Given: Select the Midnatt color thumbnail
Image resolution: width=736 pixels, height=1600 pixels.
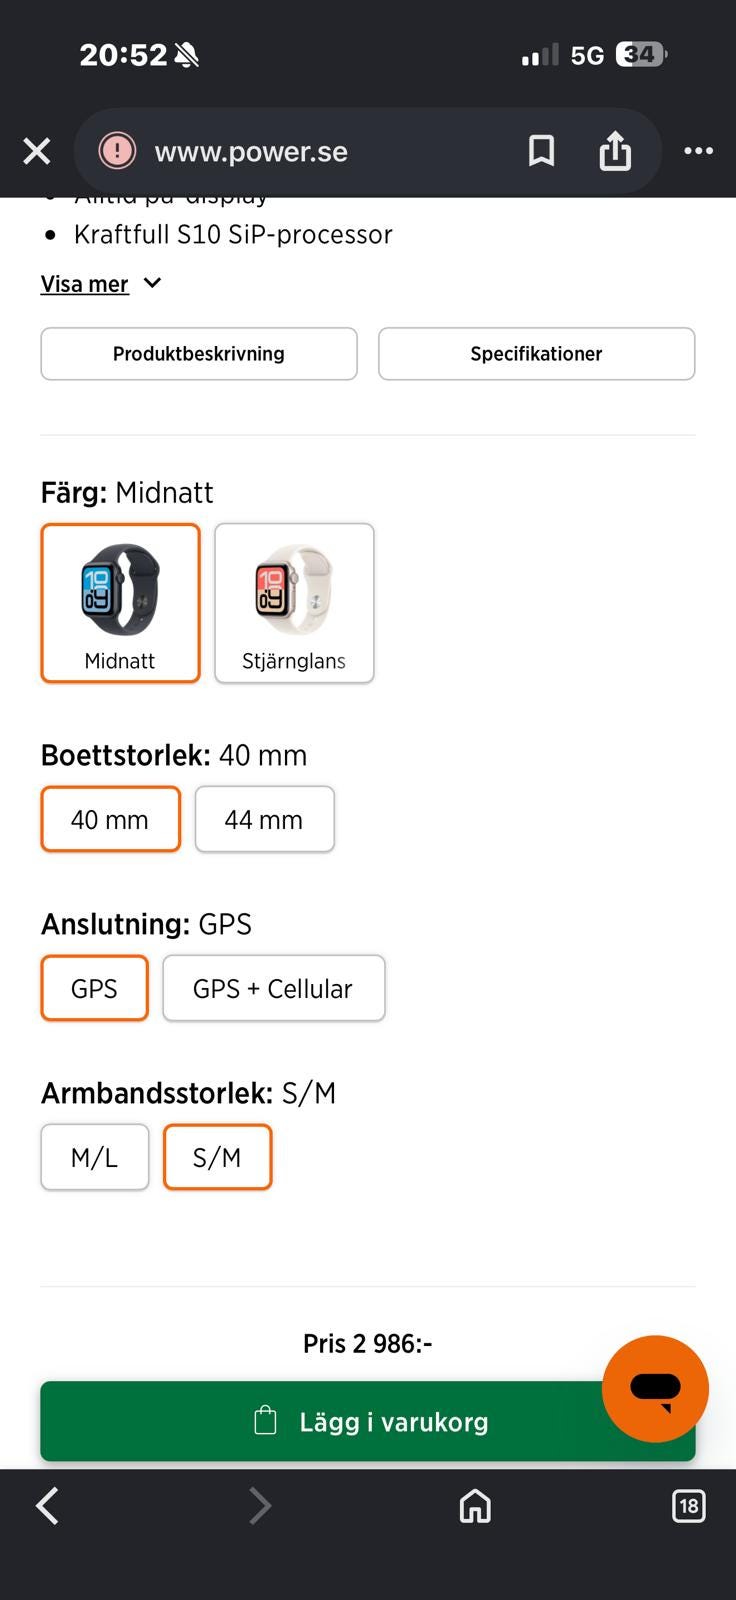Looking at the screenshot, I should 120,603.
